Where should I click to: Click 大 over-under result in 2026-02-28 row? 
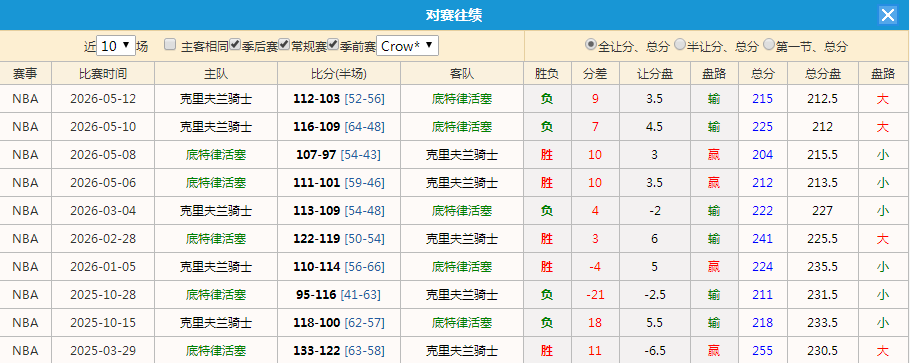point(883,239)
